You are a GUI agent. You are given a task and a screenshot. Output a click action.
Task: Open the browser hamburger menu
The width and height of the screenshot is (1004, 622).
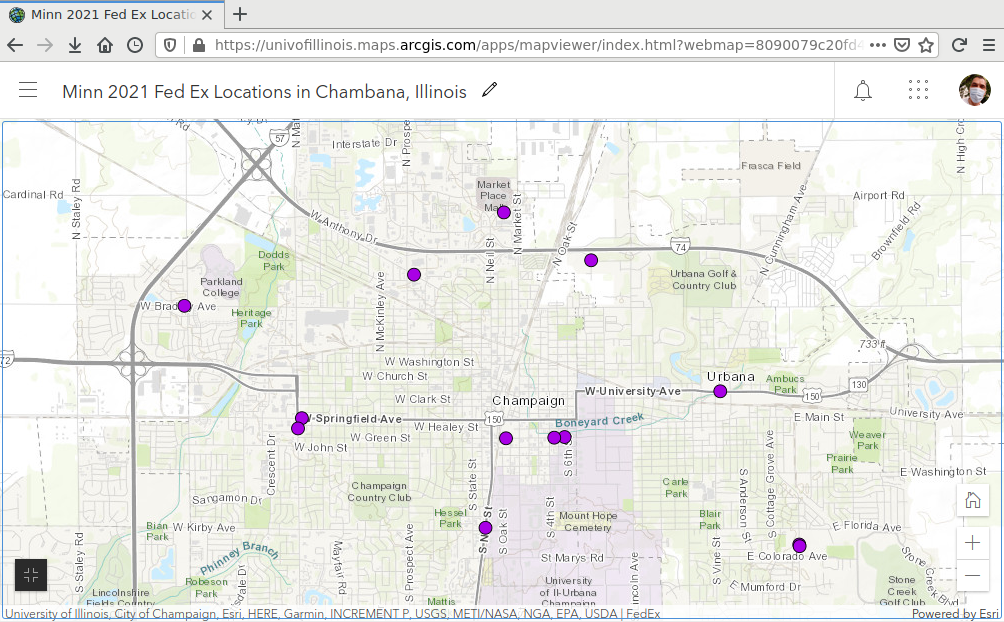(x=987, y=45)
